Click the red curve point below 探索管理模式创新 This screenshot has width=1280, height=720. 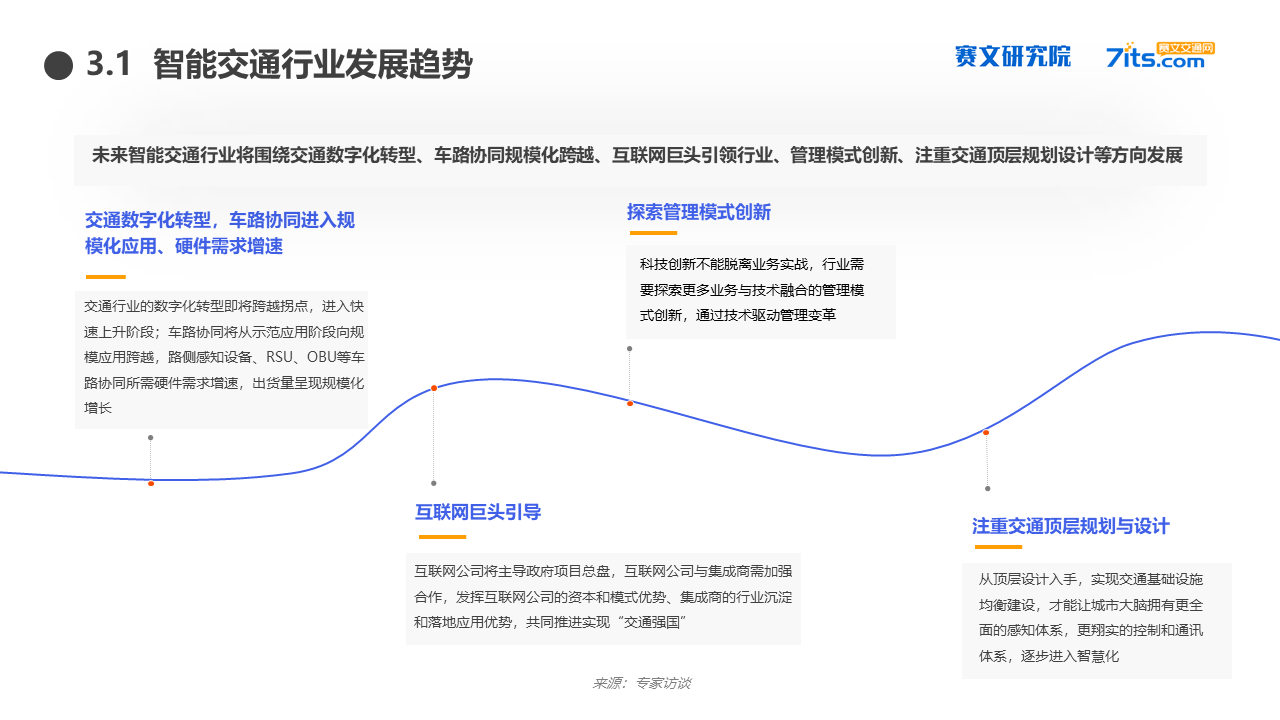pos(630,403)
